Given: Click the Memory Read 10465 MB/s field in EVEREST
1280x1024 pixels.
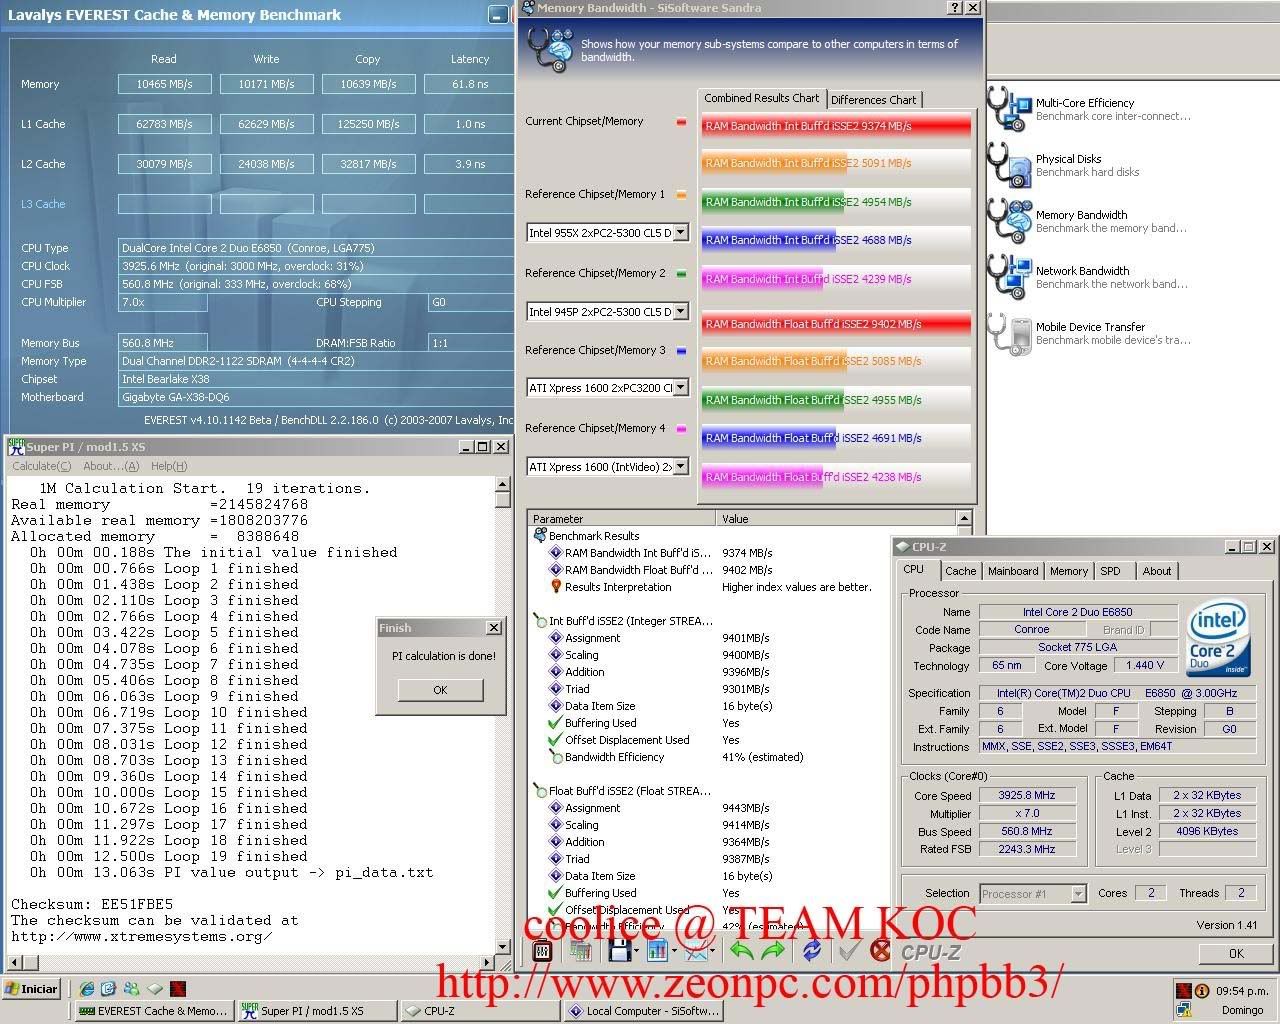Looking at the screenshot, I should (x=164, y=84).
